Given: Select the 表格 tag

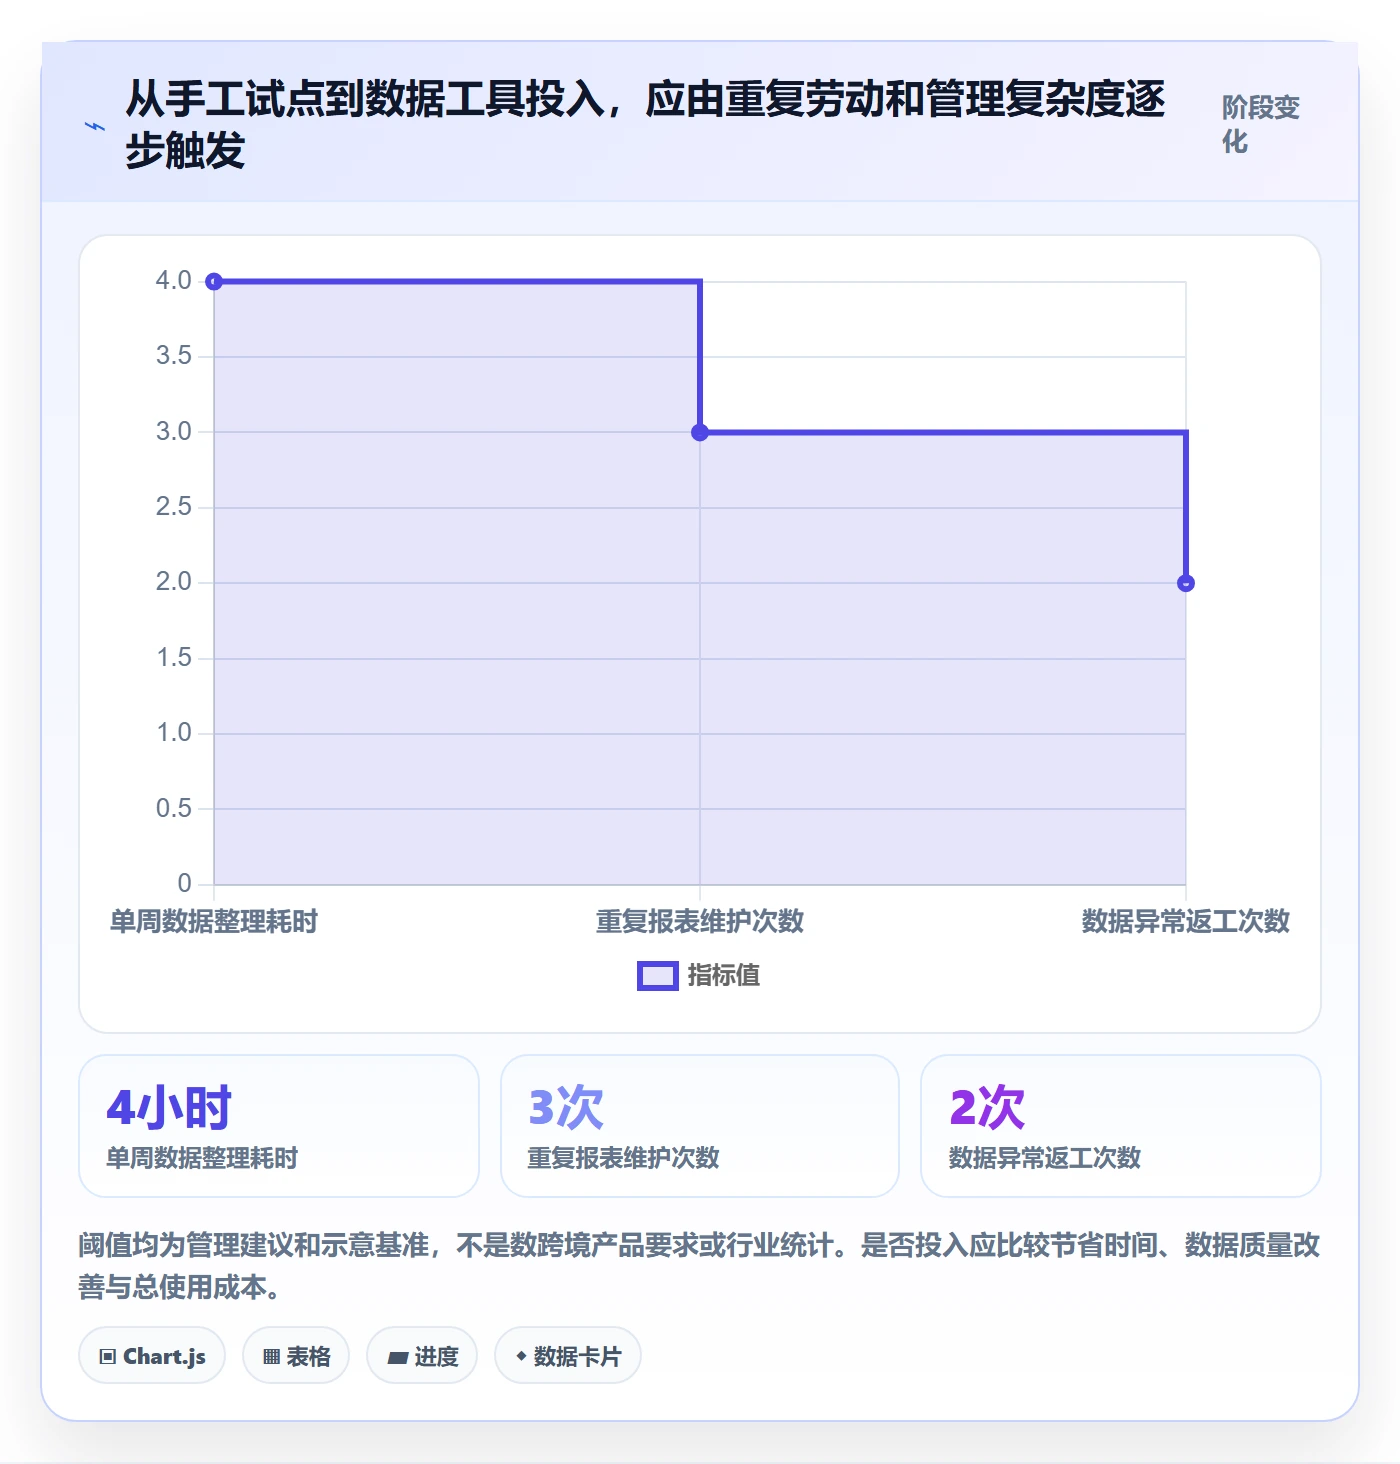Looking at the screenshot, I should (296, 1356).
